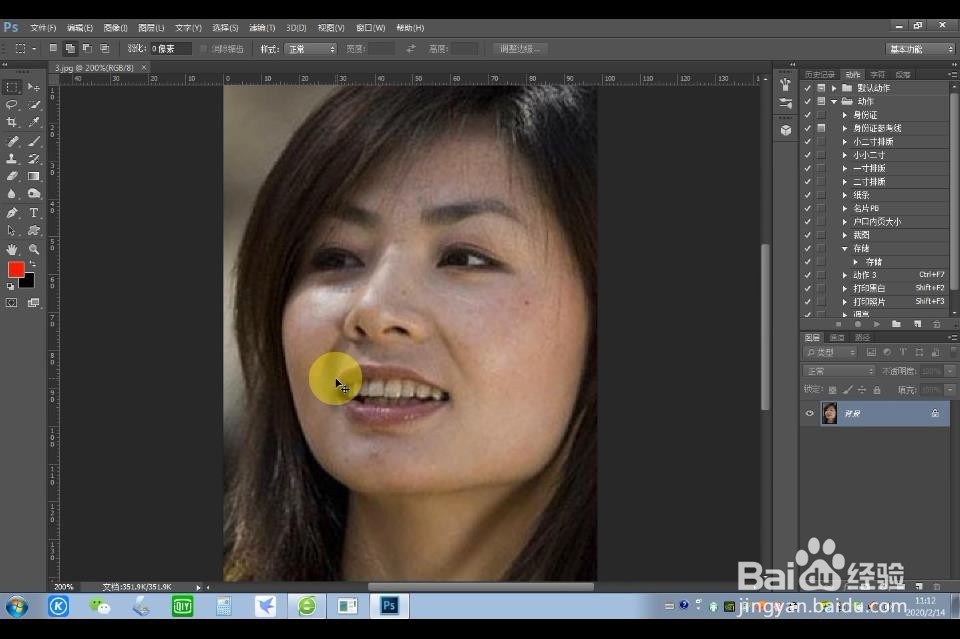Switch to the 历史记录 tab
960x639 pixels.
[x=820, y=75]
